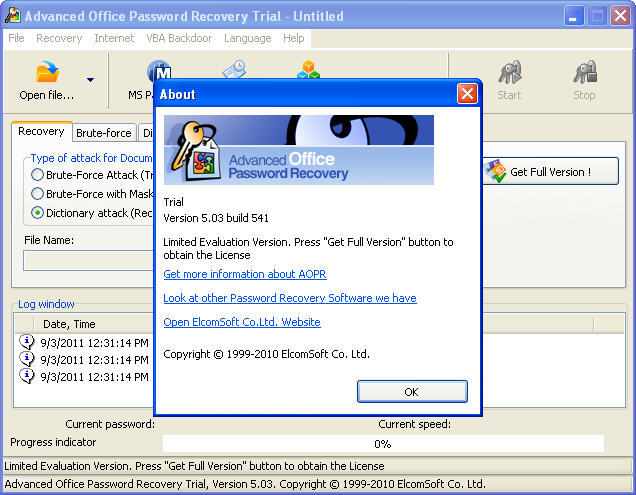Screen dimensions: 636x495
Task: Click the info icon on first log row
Action: click(27, 342)
